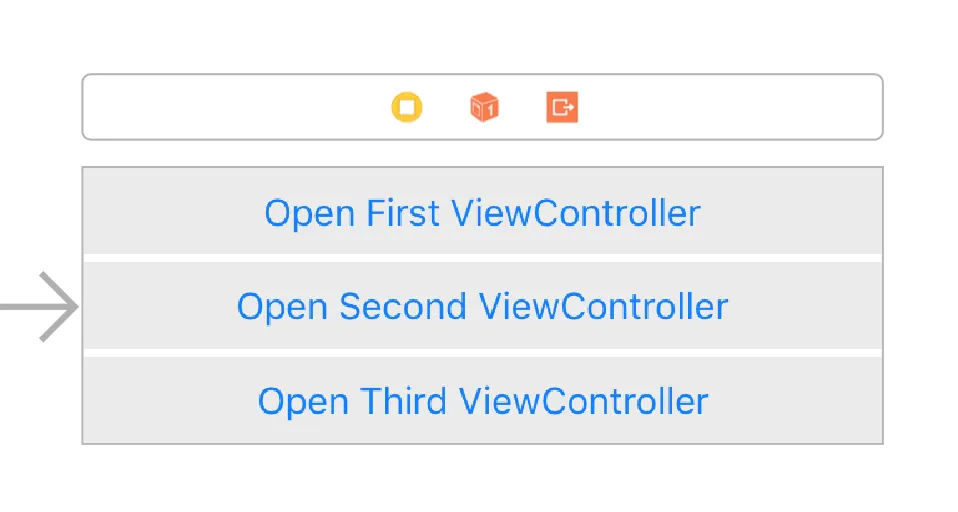
Task: Click empty canvas below the Third ViewController button
Action: pyautogui.click(x=482, y=480)
